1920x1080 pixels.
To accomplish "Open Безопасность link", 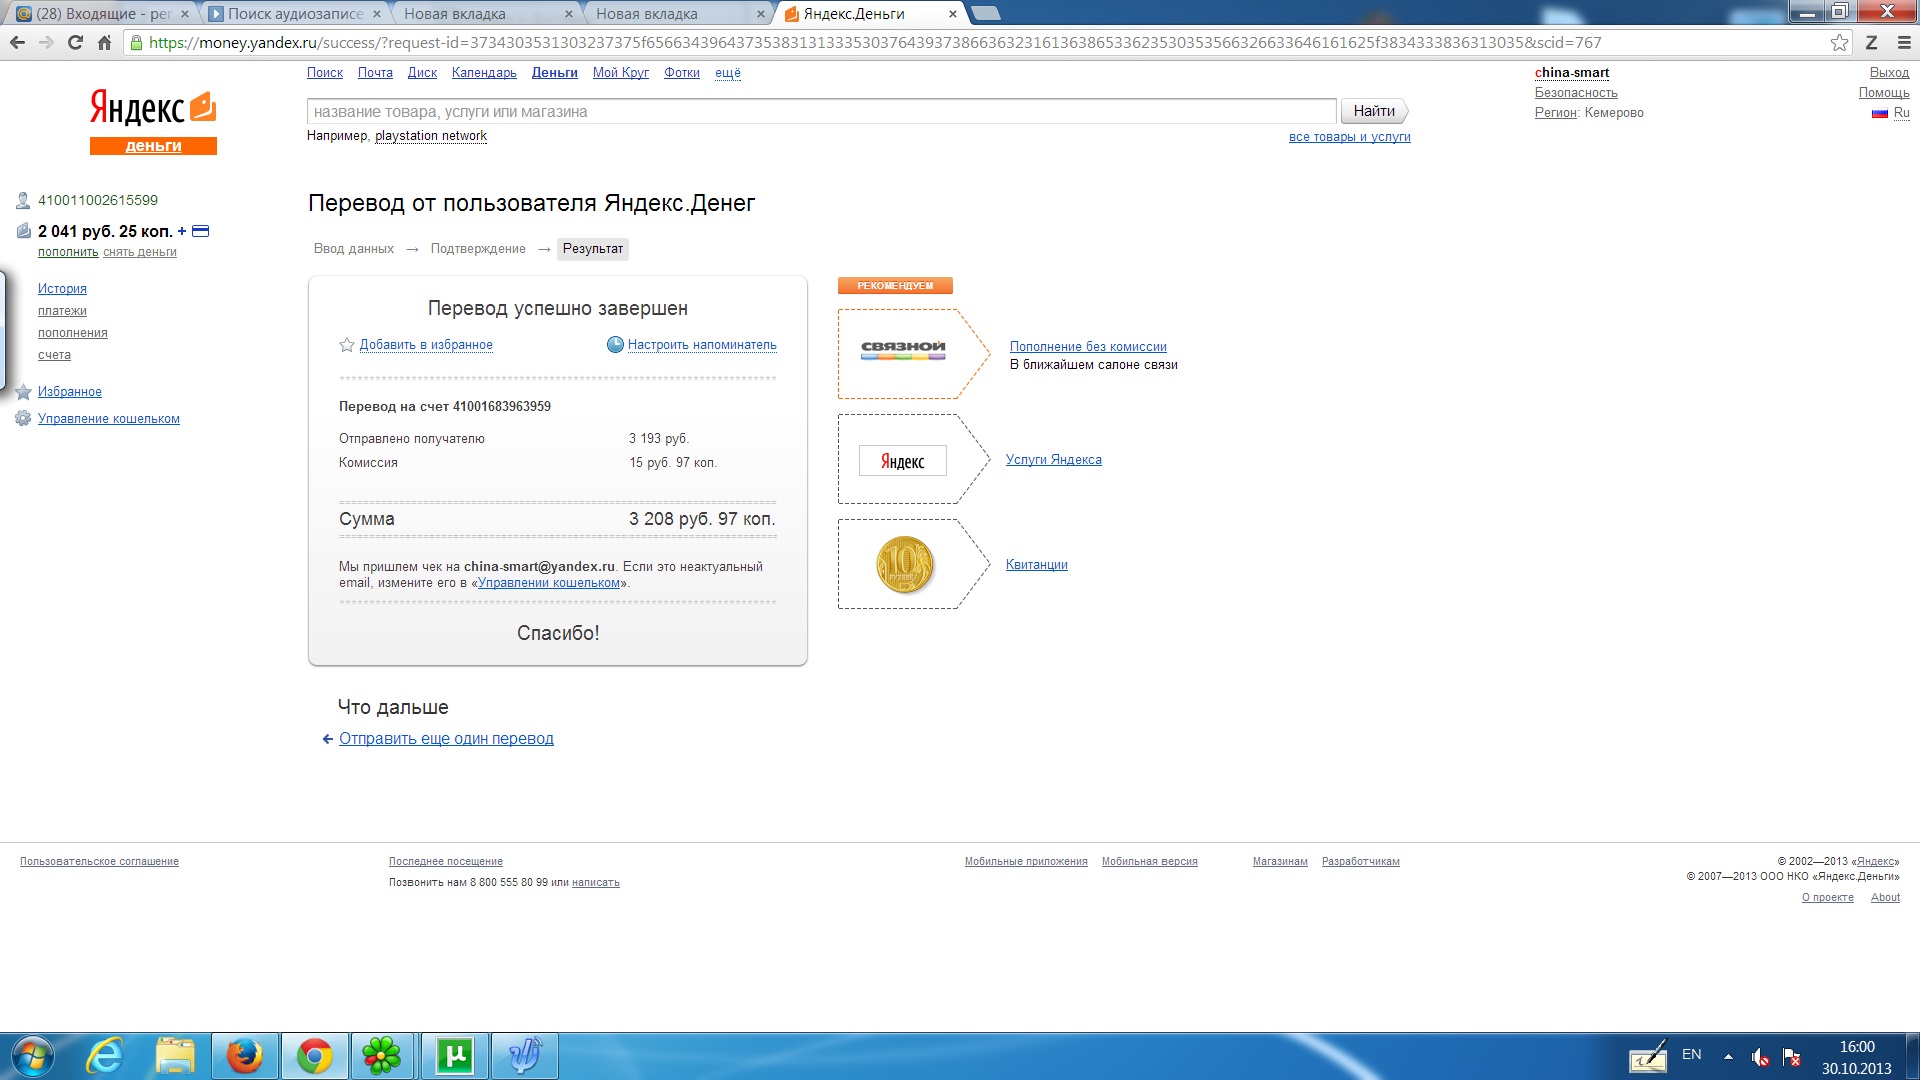I will click(x=1576, y=93).
